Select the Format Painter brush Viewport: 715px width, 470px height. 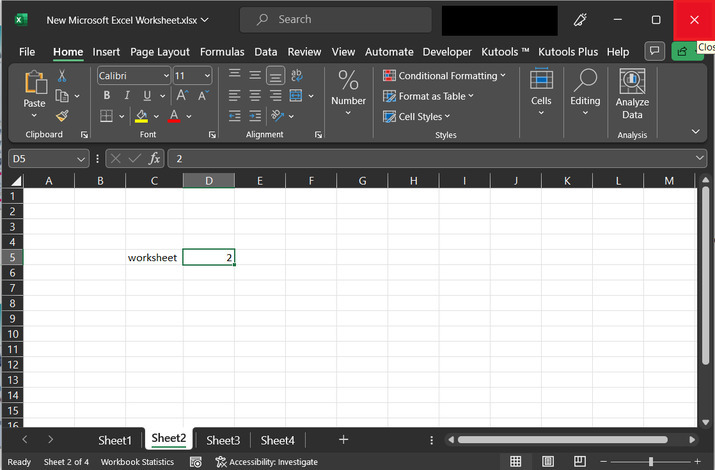click(x=62, y=116)
